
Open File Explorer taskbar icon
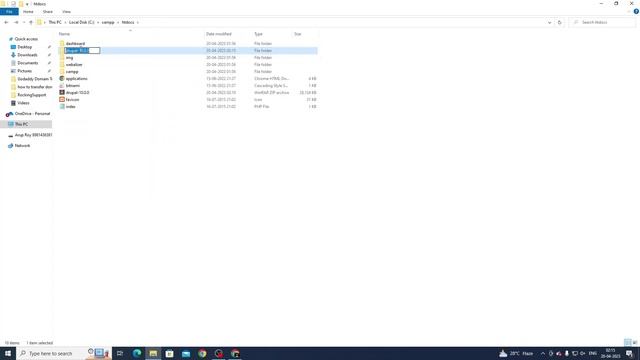tap(153, 353)
